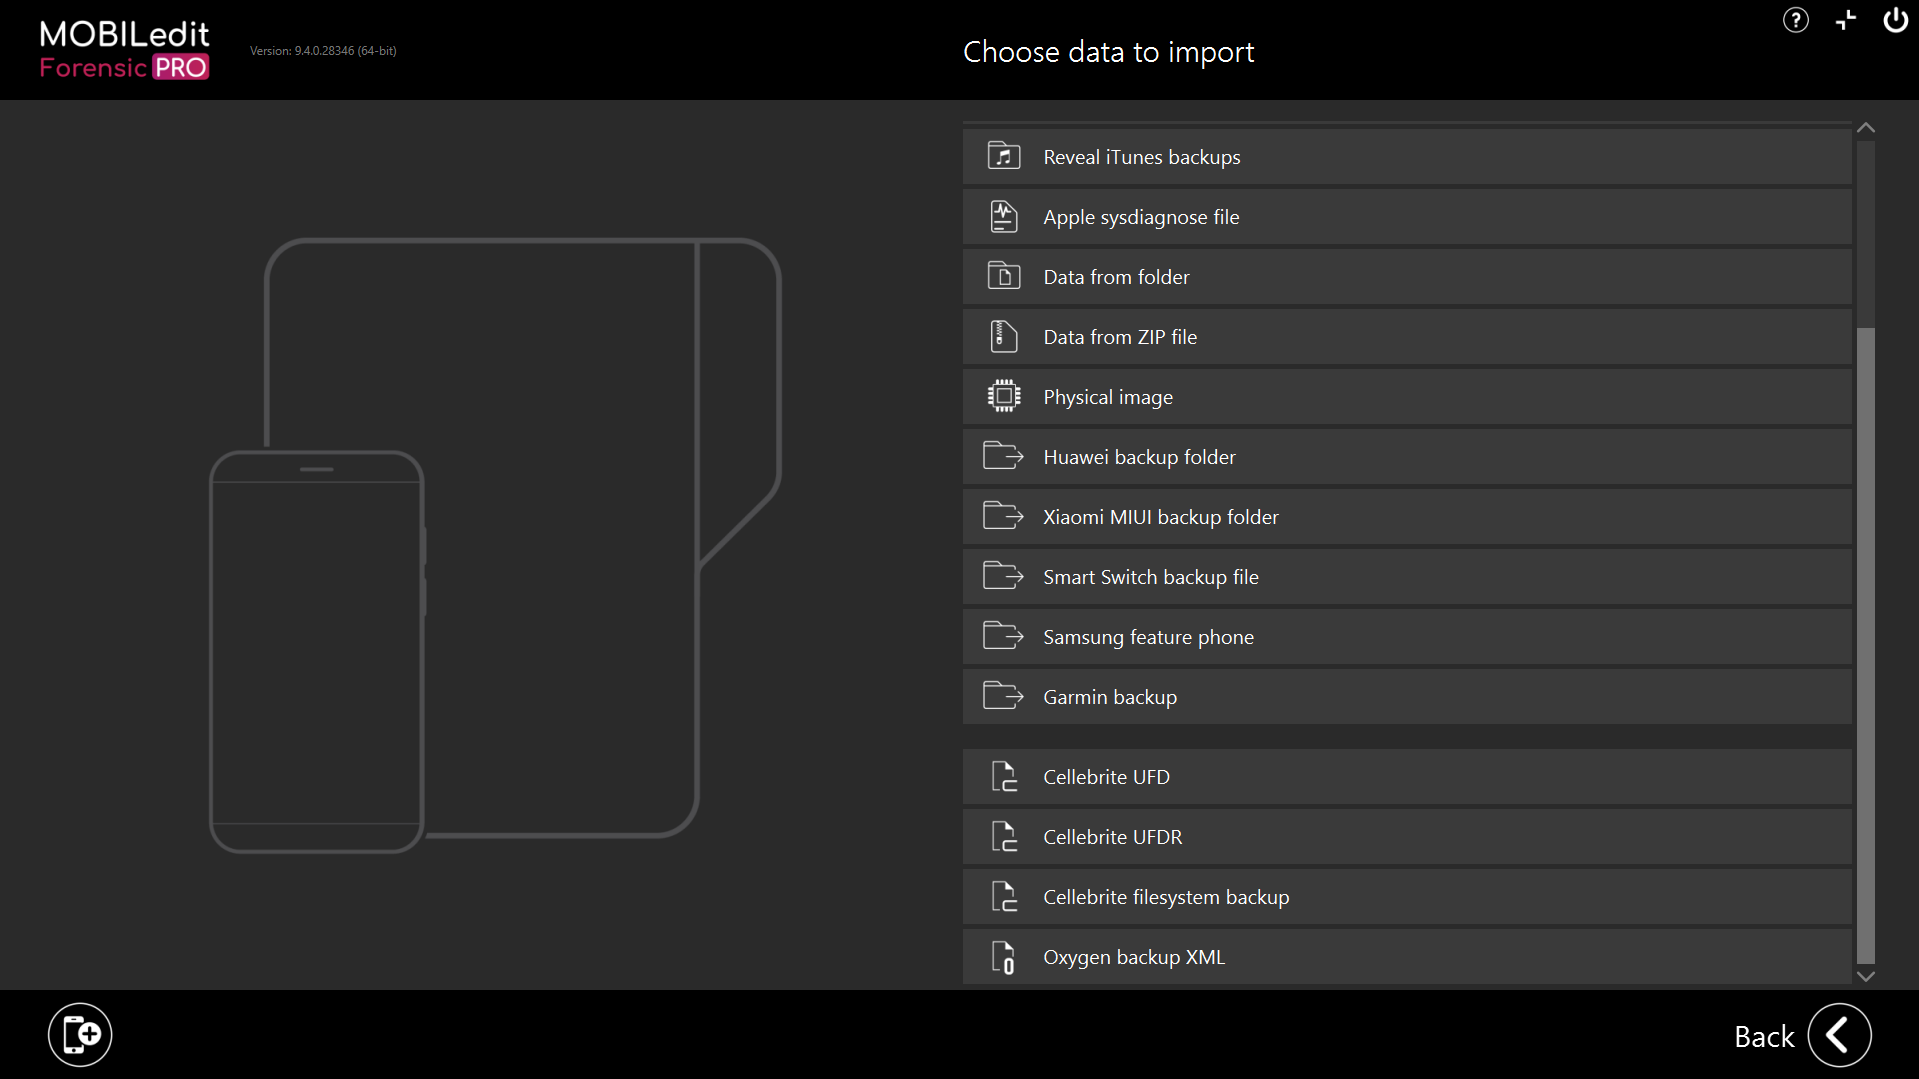The image size is (1919, 1079).
Task: Click the Apple sysdiagnose file icon
Action: click(1003, 217)
